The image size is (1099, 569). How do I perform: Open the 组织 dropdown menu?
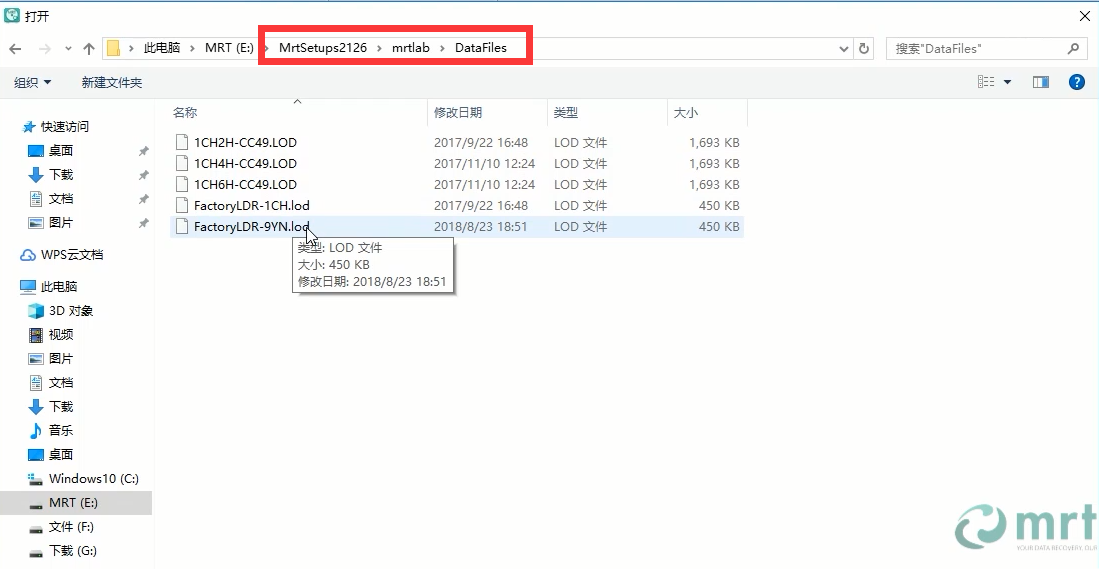(x=33, y=82)
